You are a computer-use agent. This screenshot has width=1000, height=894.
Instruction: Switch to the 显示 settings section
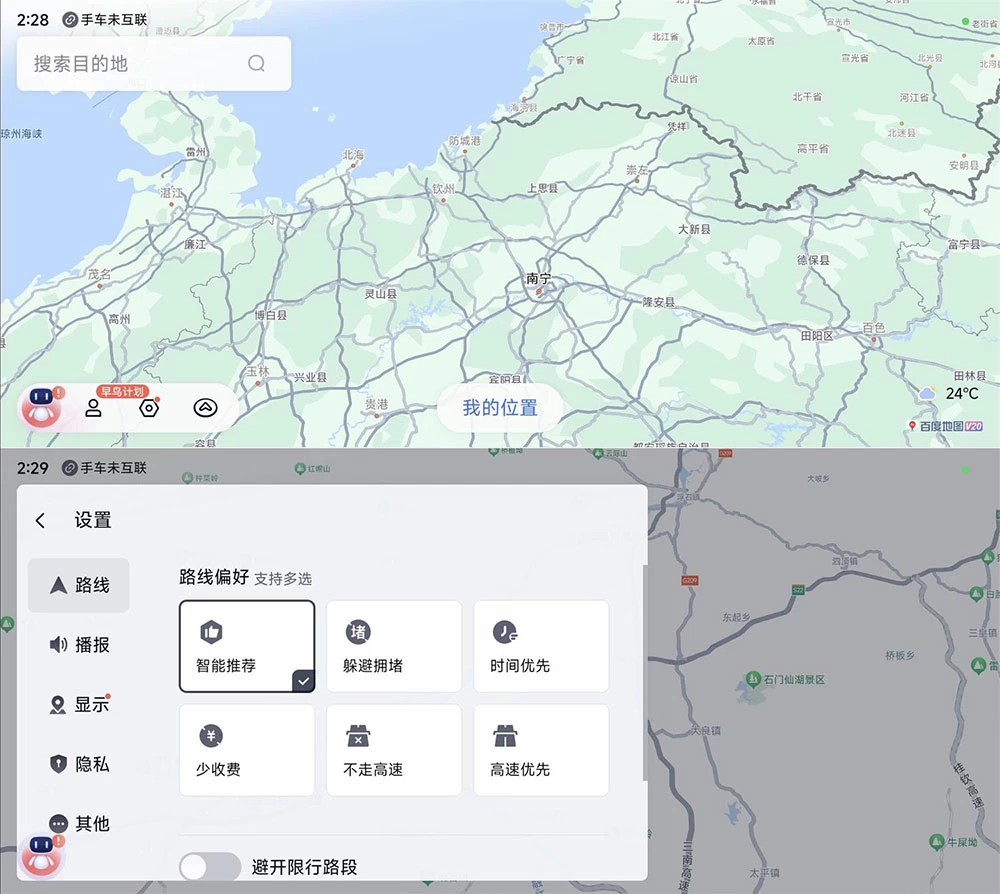tap(80, 704)
